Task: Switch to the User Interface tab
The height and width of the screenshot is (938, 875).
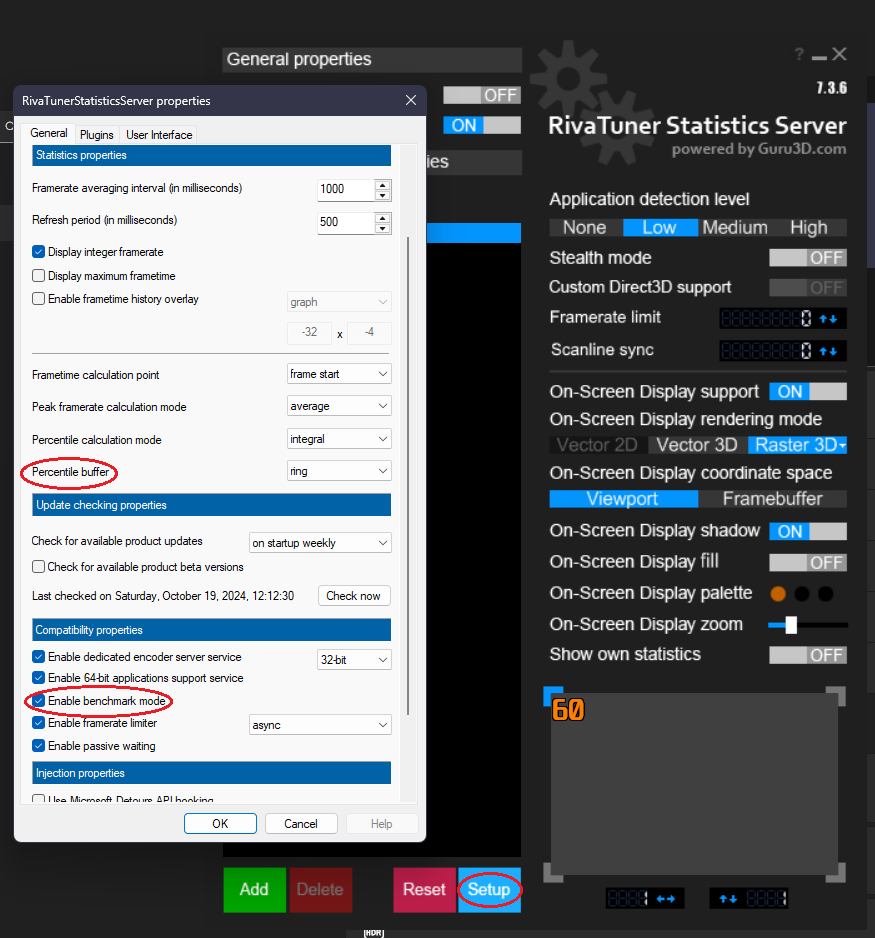Action: [159, 135]
